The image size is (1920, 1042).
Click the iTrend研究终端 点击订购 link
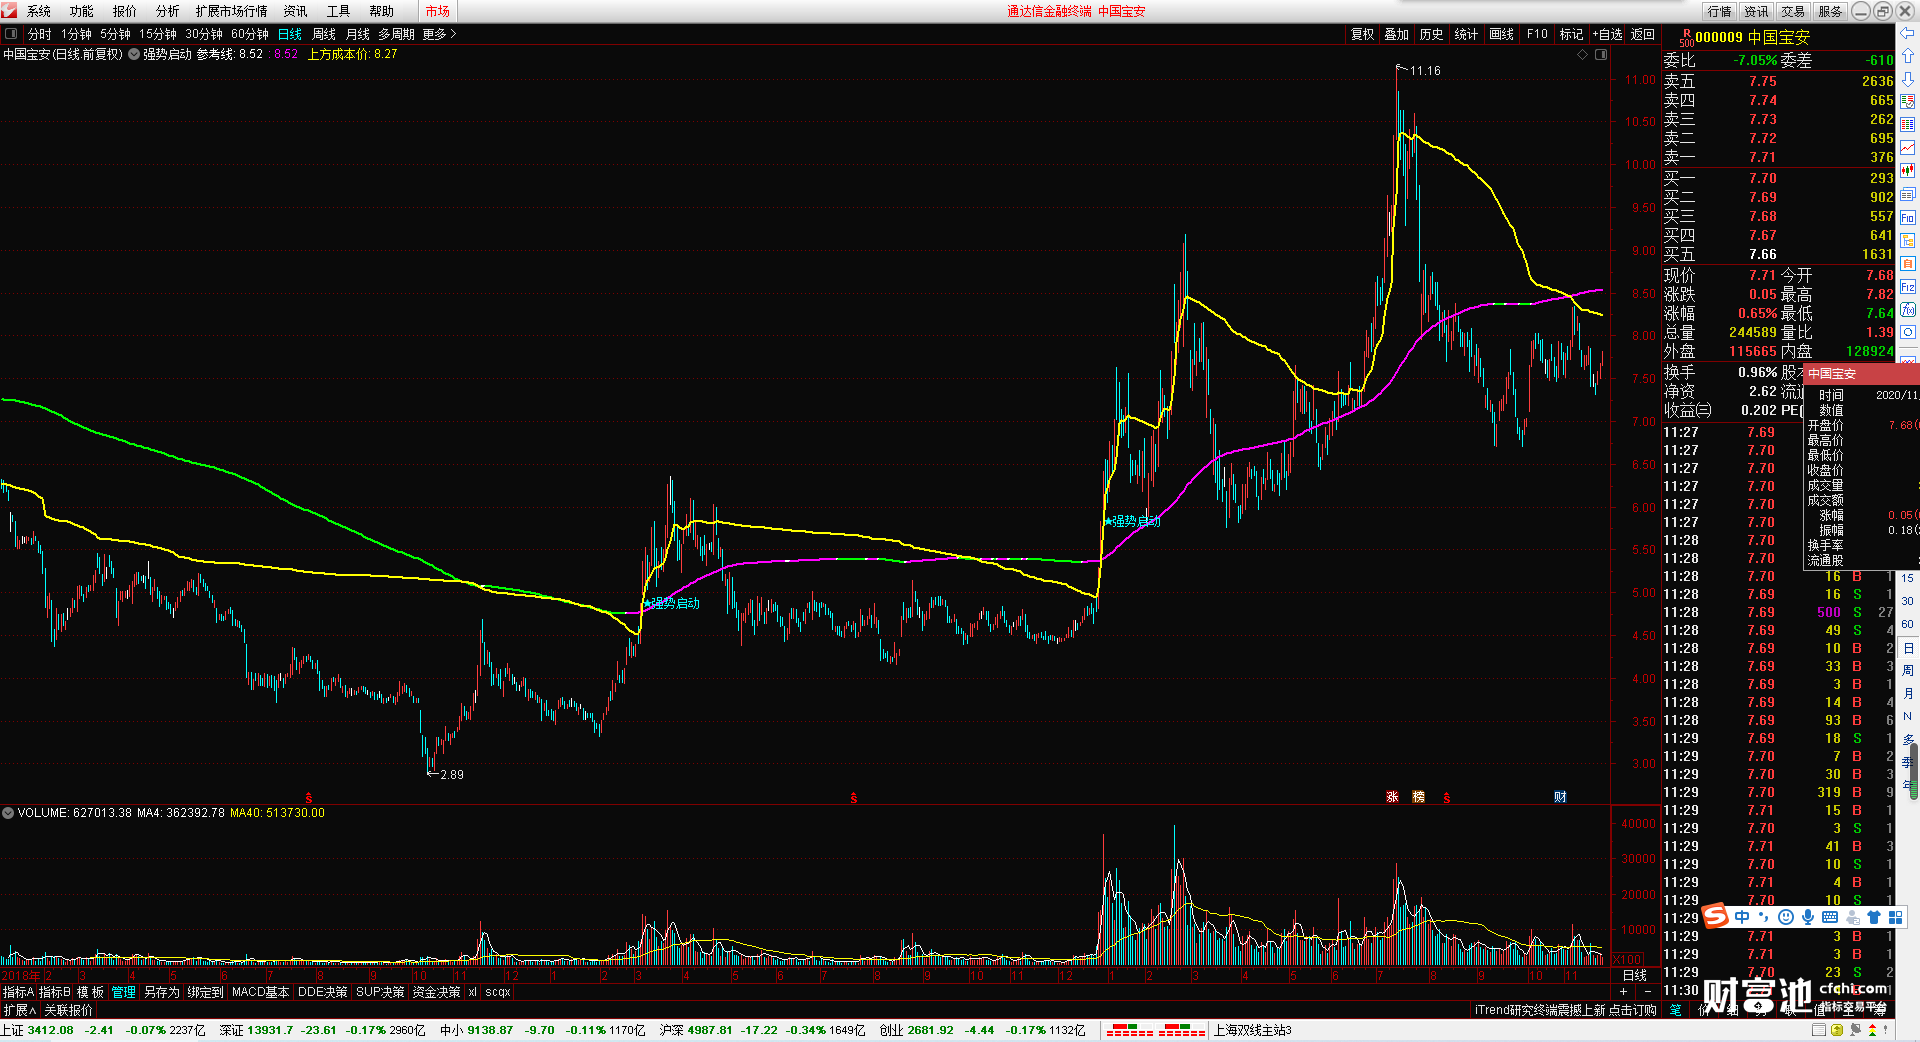(1565, 1010)
